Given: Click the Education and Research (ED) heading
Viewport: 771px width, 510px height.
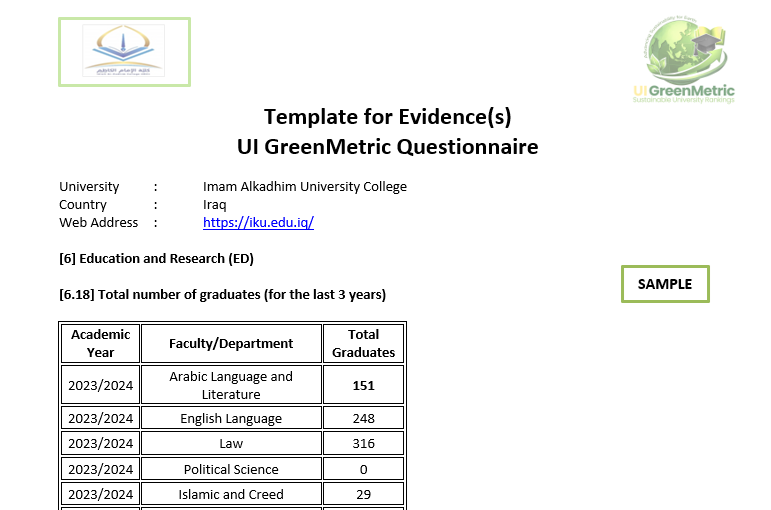Looking at the screenshot, I should click(156, 259).
